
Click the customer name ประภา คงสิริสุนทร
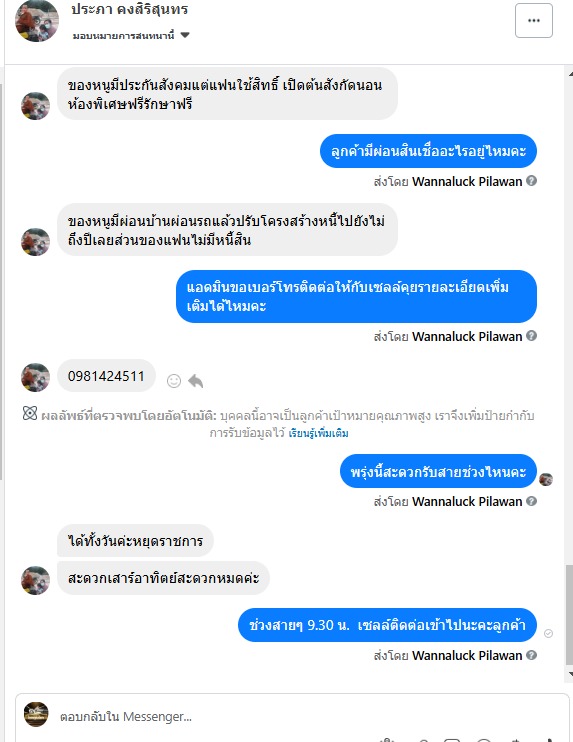[x=130, y=9]
